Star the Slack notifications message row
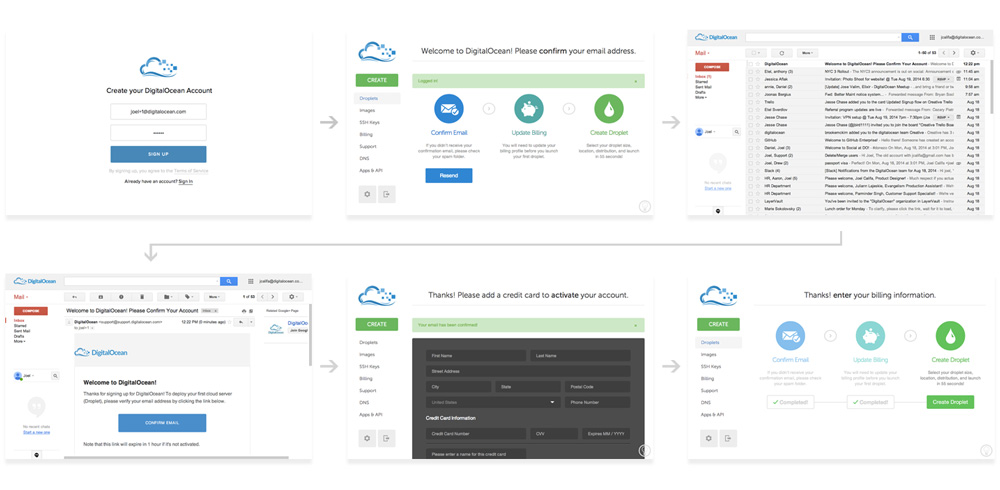The width and height of the screenshot is (1000, 490). click(758, 170)
